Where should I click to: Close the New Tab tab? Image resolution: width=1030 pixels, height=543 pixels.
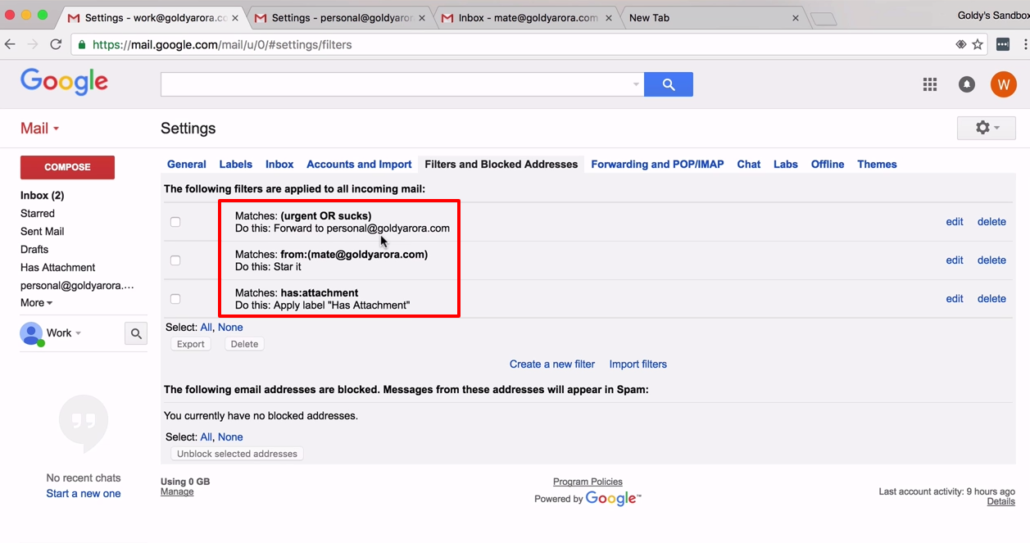795,18
